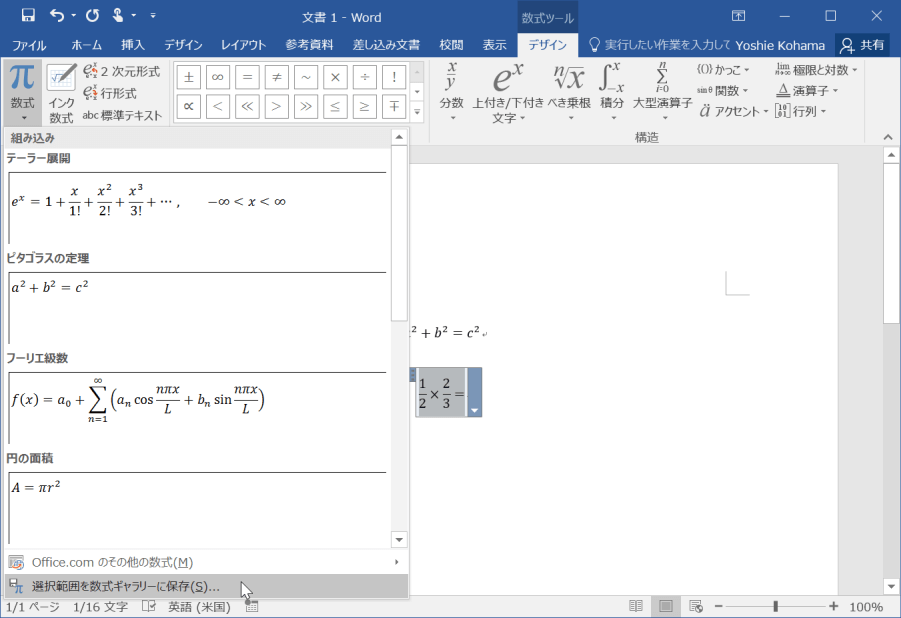Open アクセント accent dropdown
Image resolution: width=901 pixels, height=618 pixels.
(x=734, y=112)
